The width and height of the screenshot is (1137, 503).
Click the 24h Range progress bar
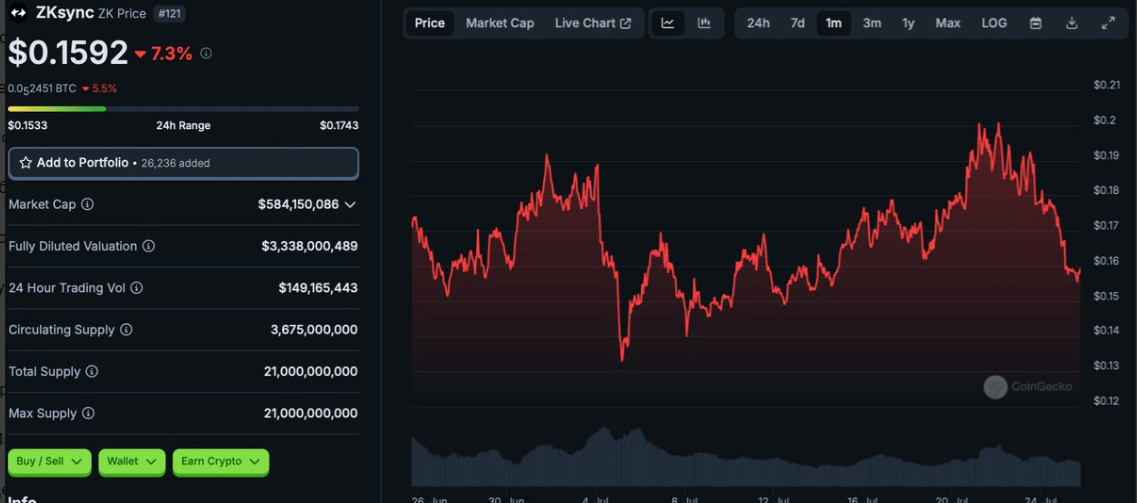(183, 109)
